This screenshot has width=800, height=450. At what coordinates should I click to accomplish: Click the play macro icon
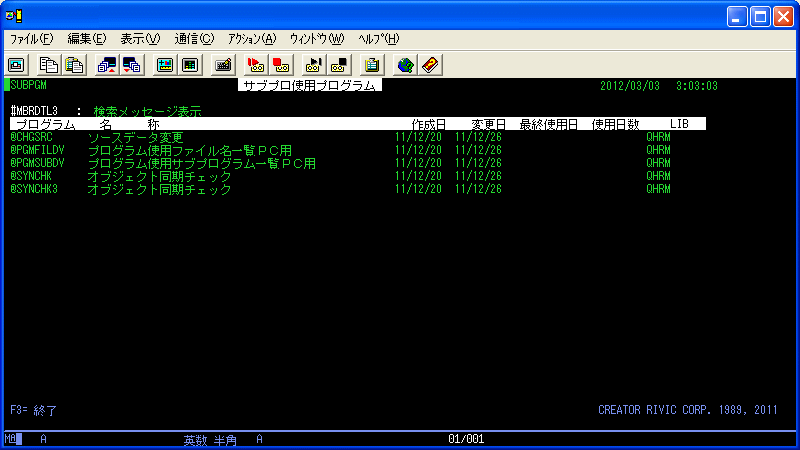[313, 65]
